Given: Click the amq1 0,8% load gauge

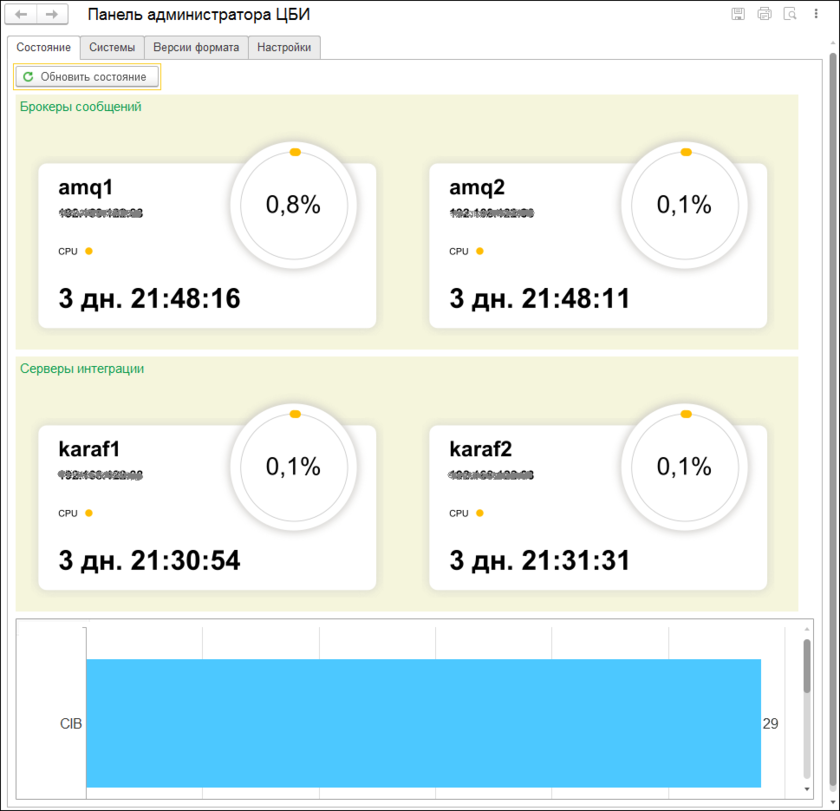Looking at the screenshot, I should pyautogui.click(x=293, y=205).
